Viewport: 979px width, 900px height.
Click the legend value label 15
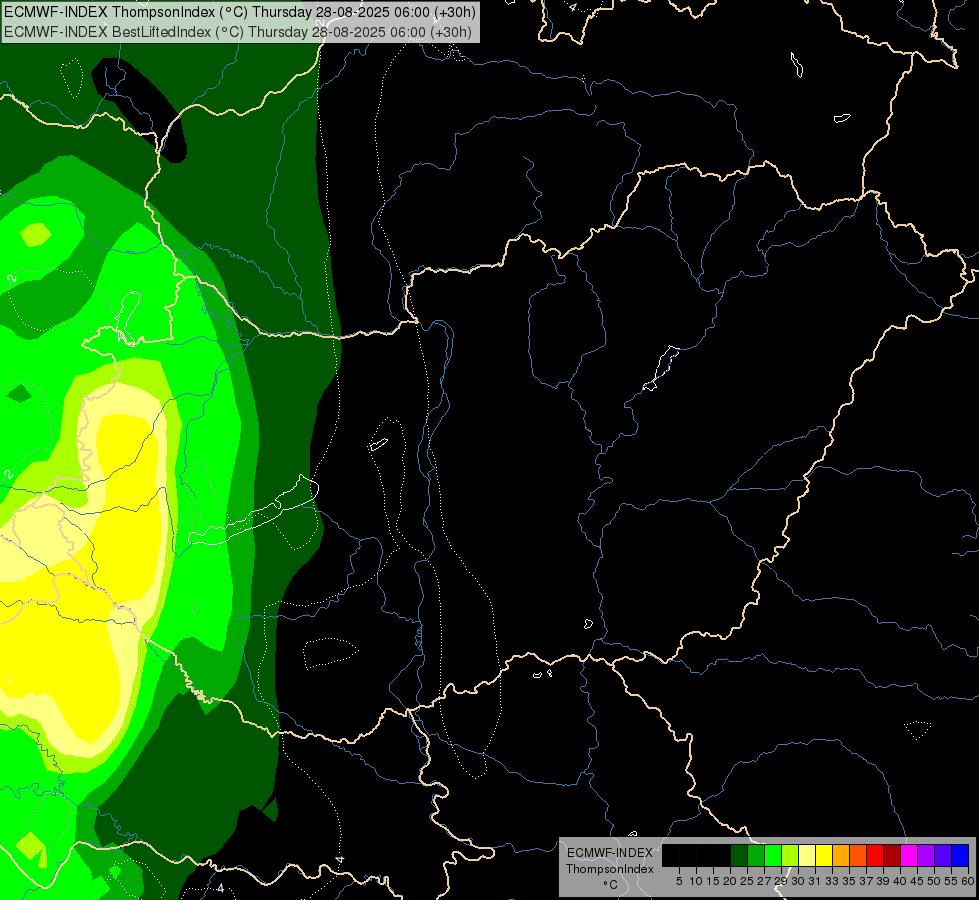(x=713, y=881)
